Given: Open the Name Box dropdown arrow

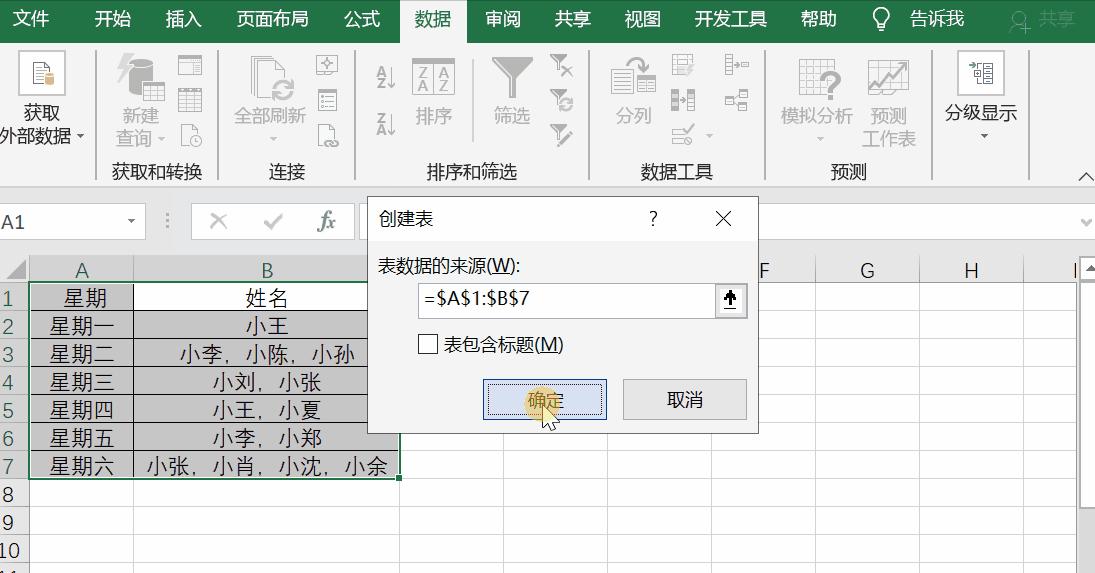Looking at the screenshot, I should [x=131, y=222].
